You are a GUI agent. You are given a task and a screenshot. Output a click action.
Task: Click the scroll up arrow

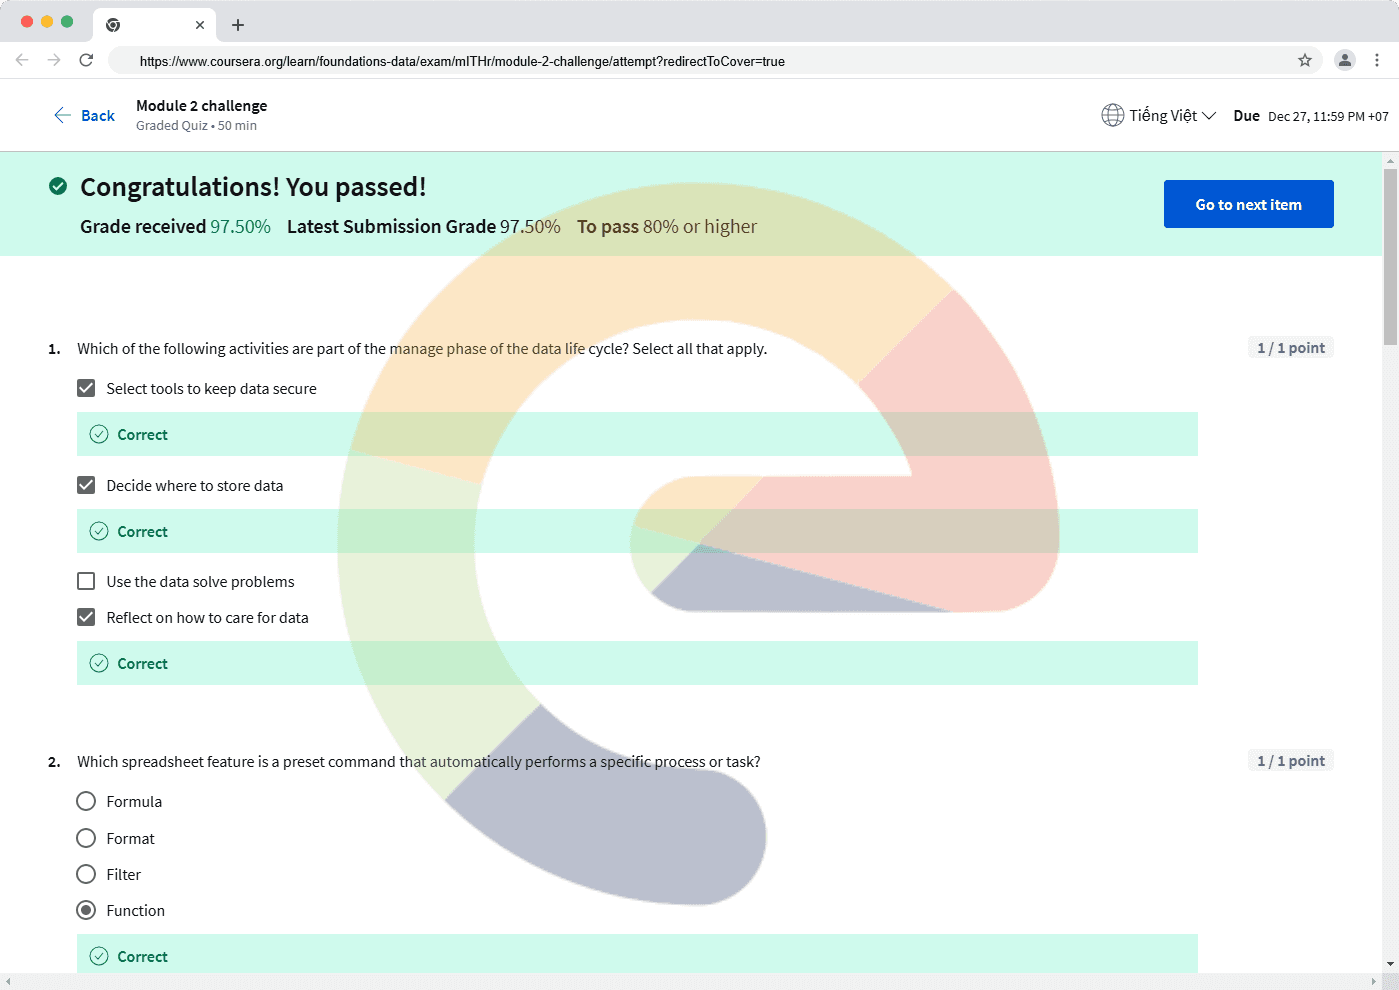coord(1390,160)
